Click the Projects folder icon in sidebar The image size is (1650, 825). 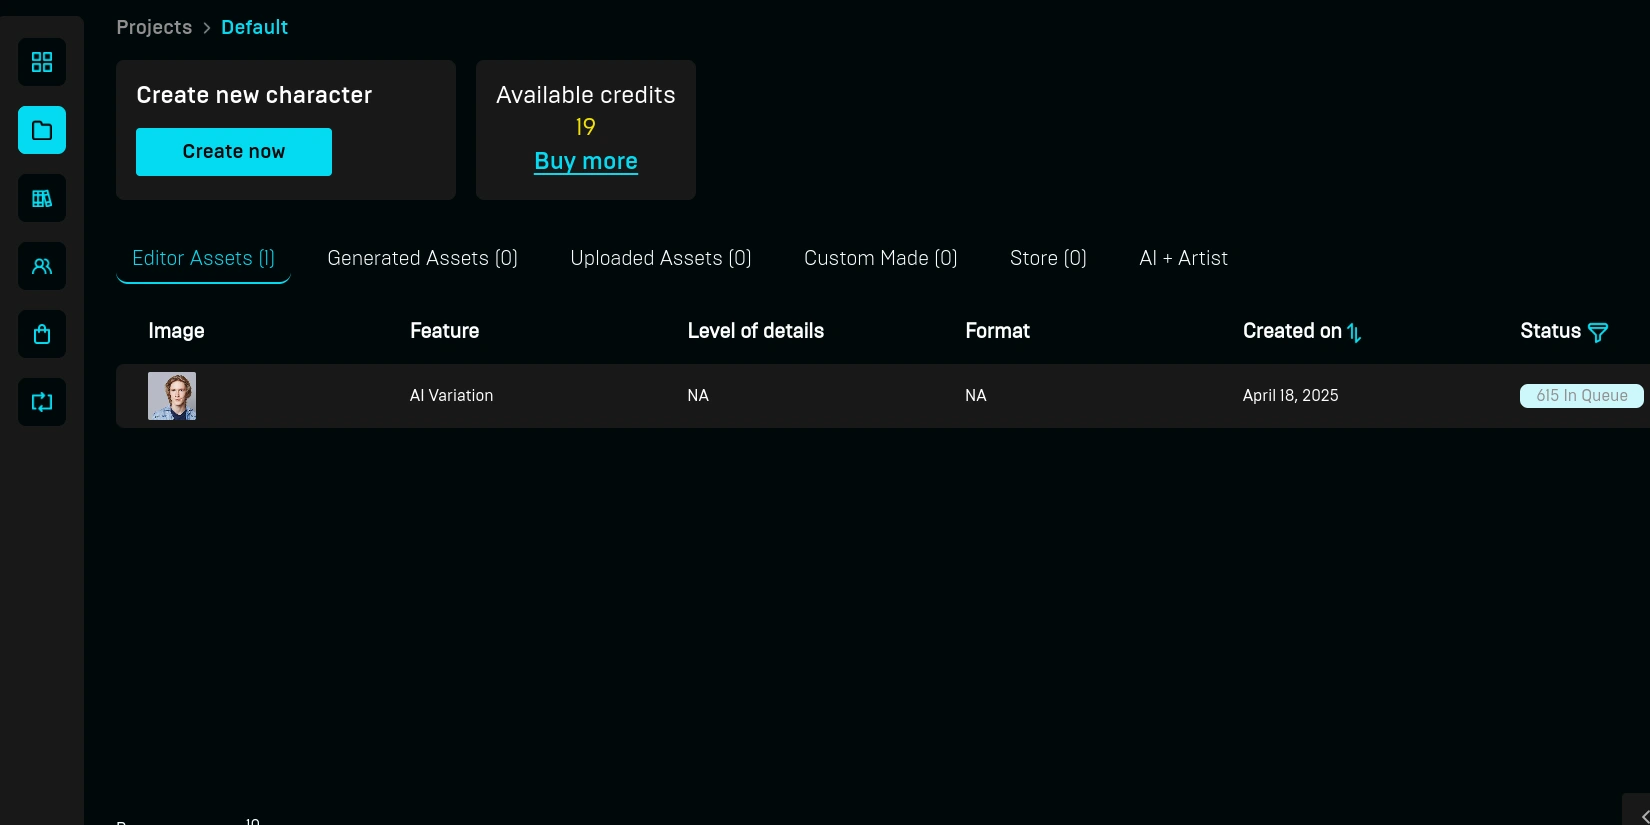[x=42, y=130]
